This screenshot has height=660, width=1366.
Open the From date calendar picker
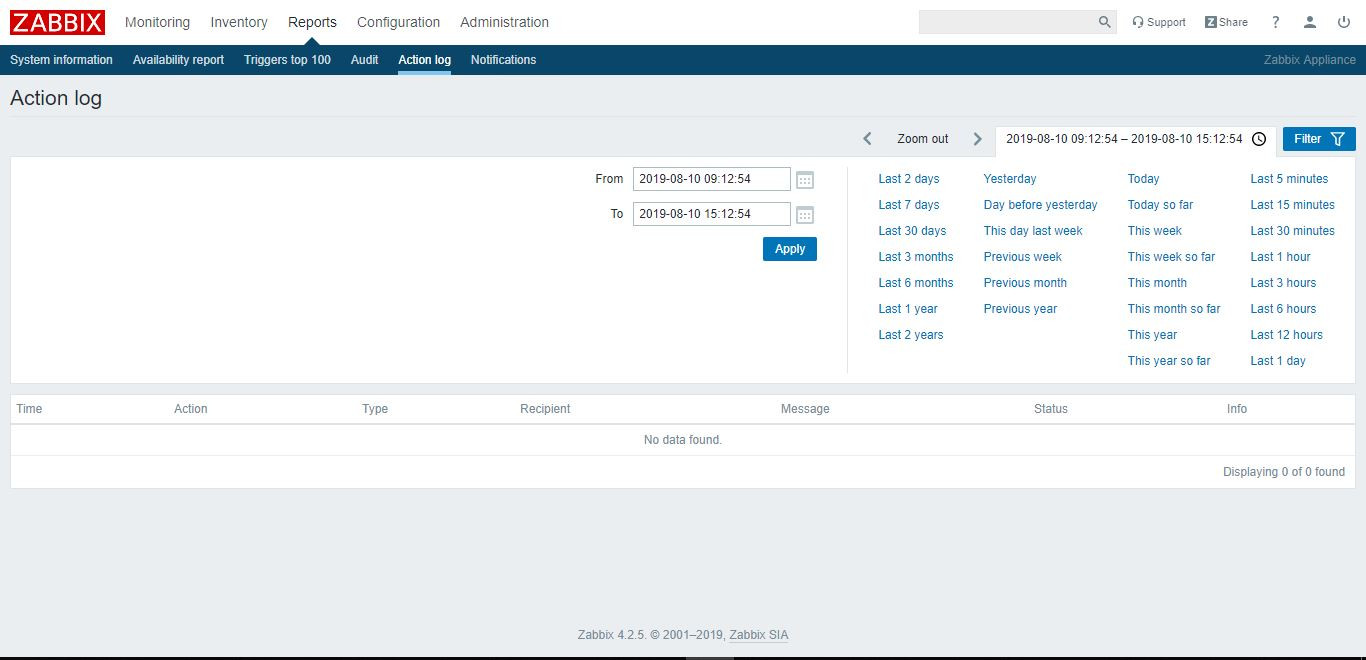[x=805, y=179]
